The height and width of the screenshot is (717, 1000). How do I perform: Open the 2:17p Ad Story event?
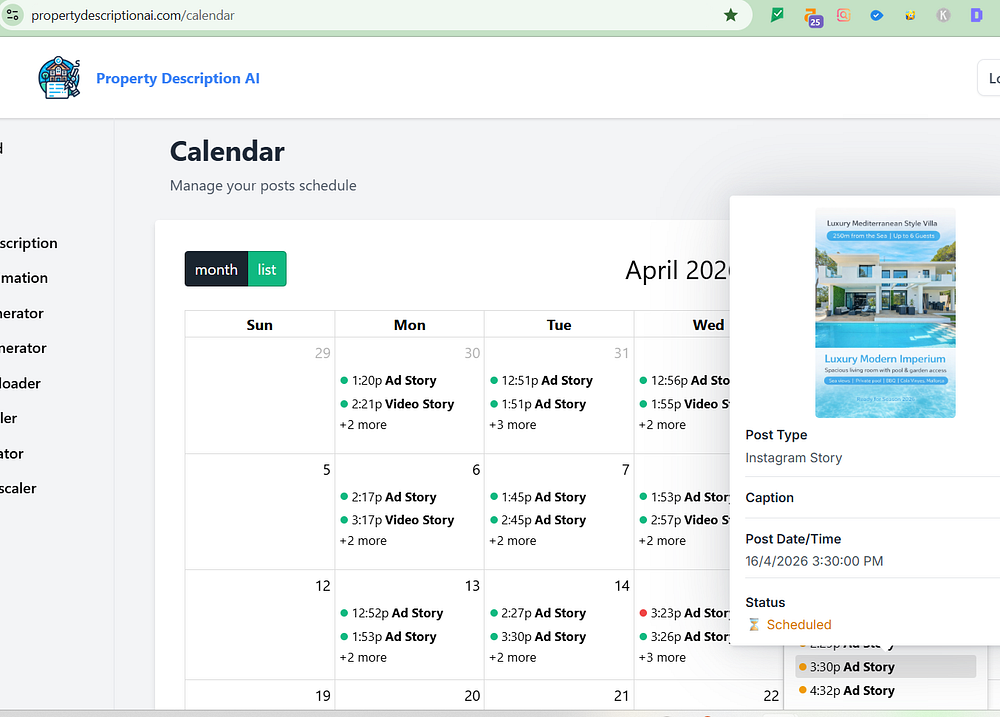388,498
